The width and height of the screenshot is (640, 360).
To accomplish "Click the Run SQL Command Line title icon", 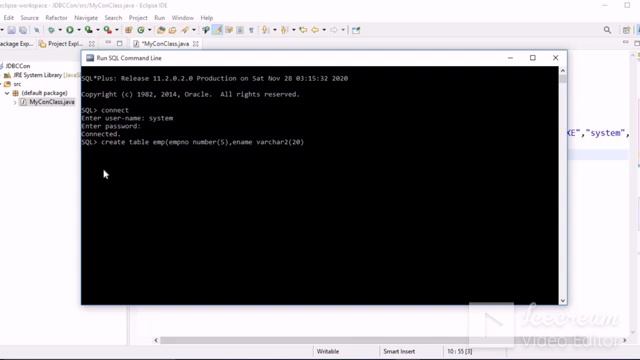I will (90, 58).
